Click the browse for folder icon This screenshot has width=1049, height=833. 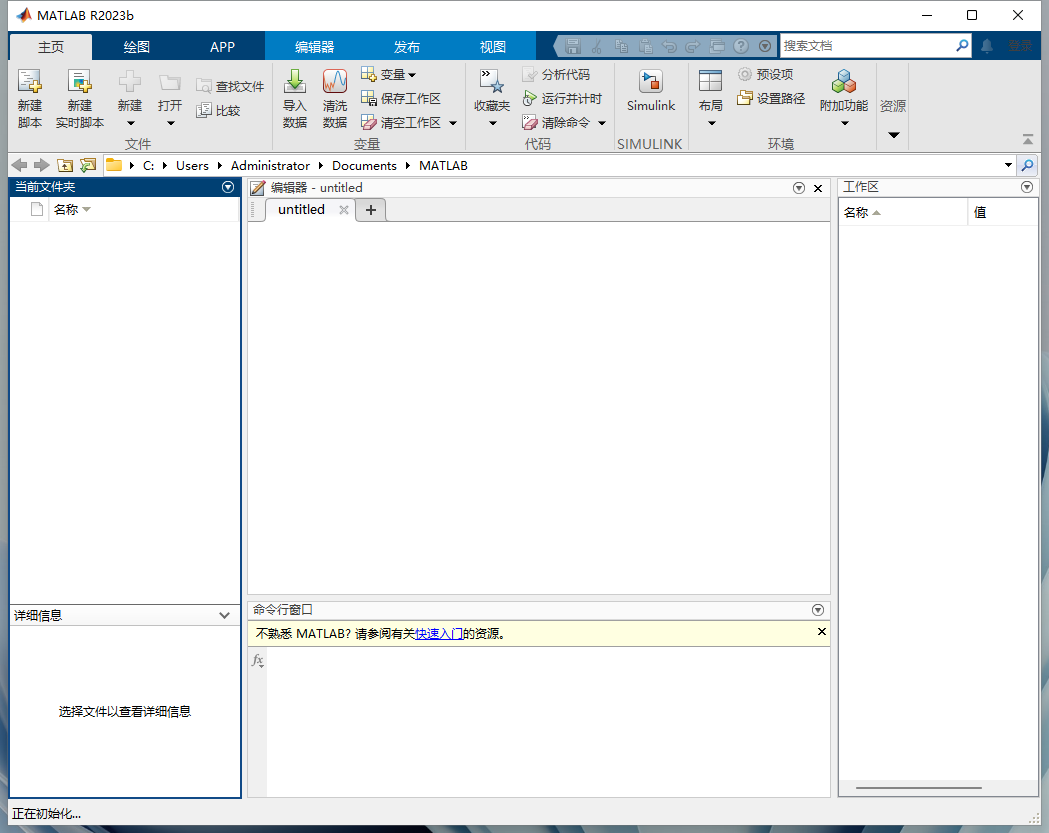pos(88,165)
